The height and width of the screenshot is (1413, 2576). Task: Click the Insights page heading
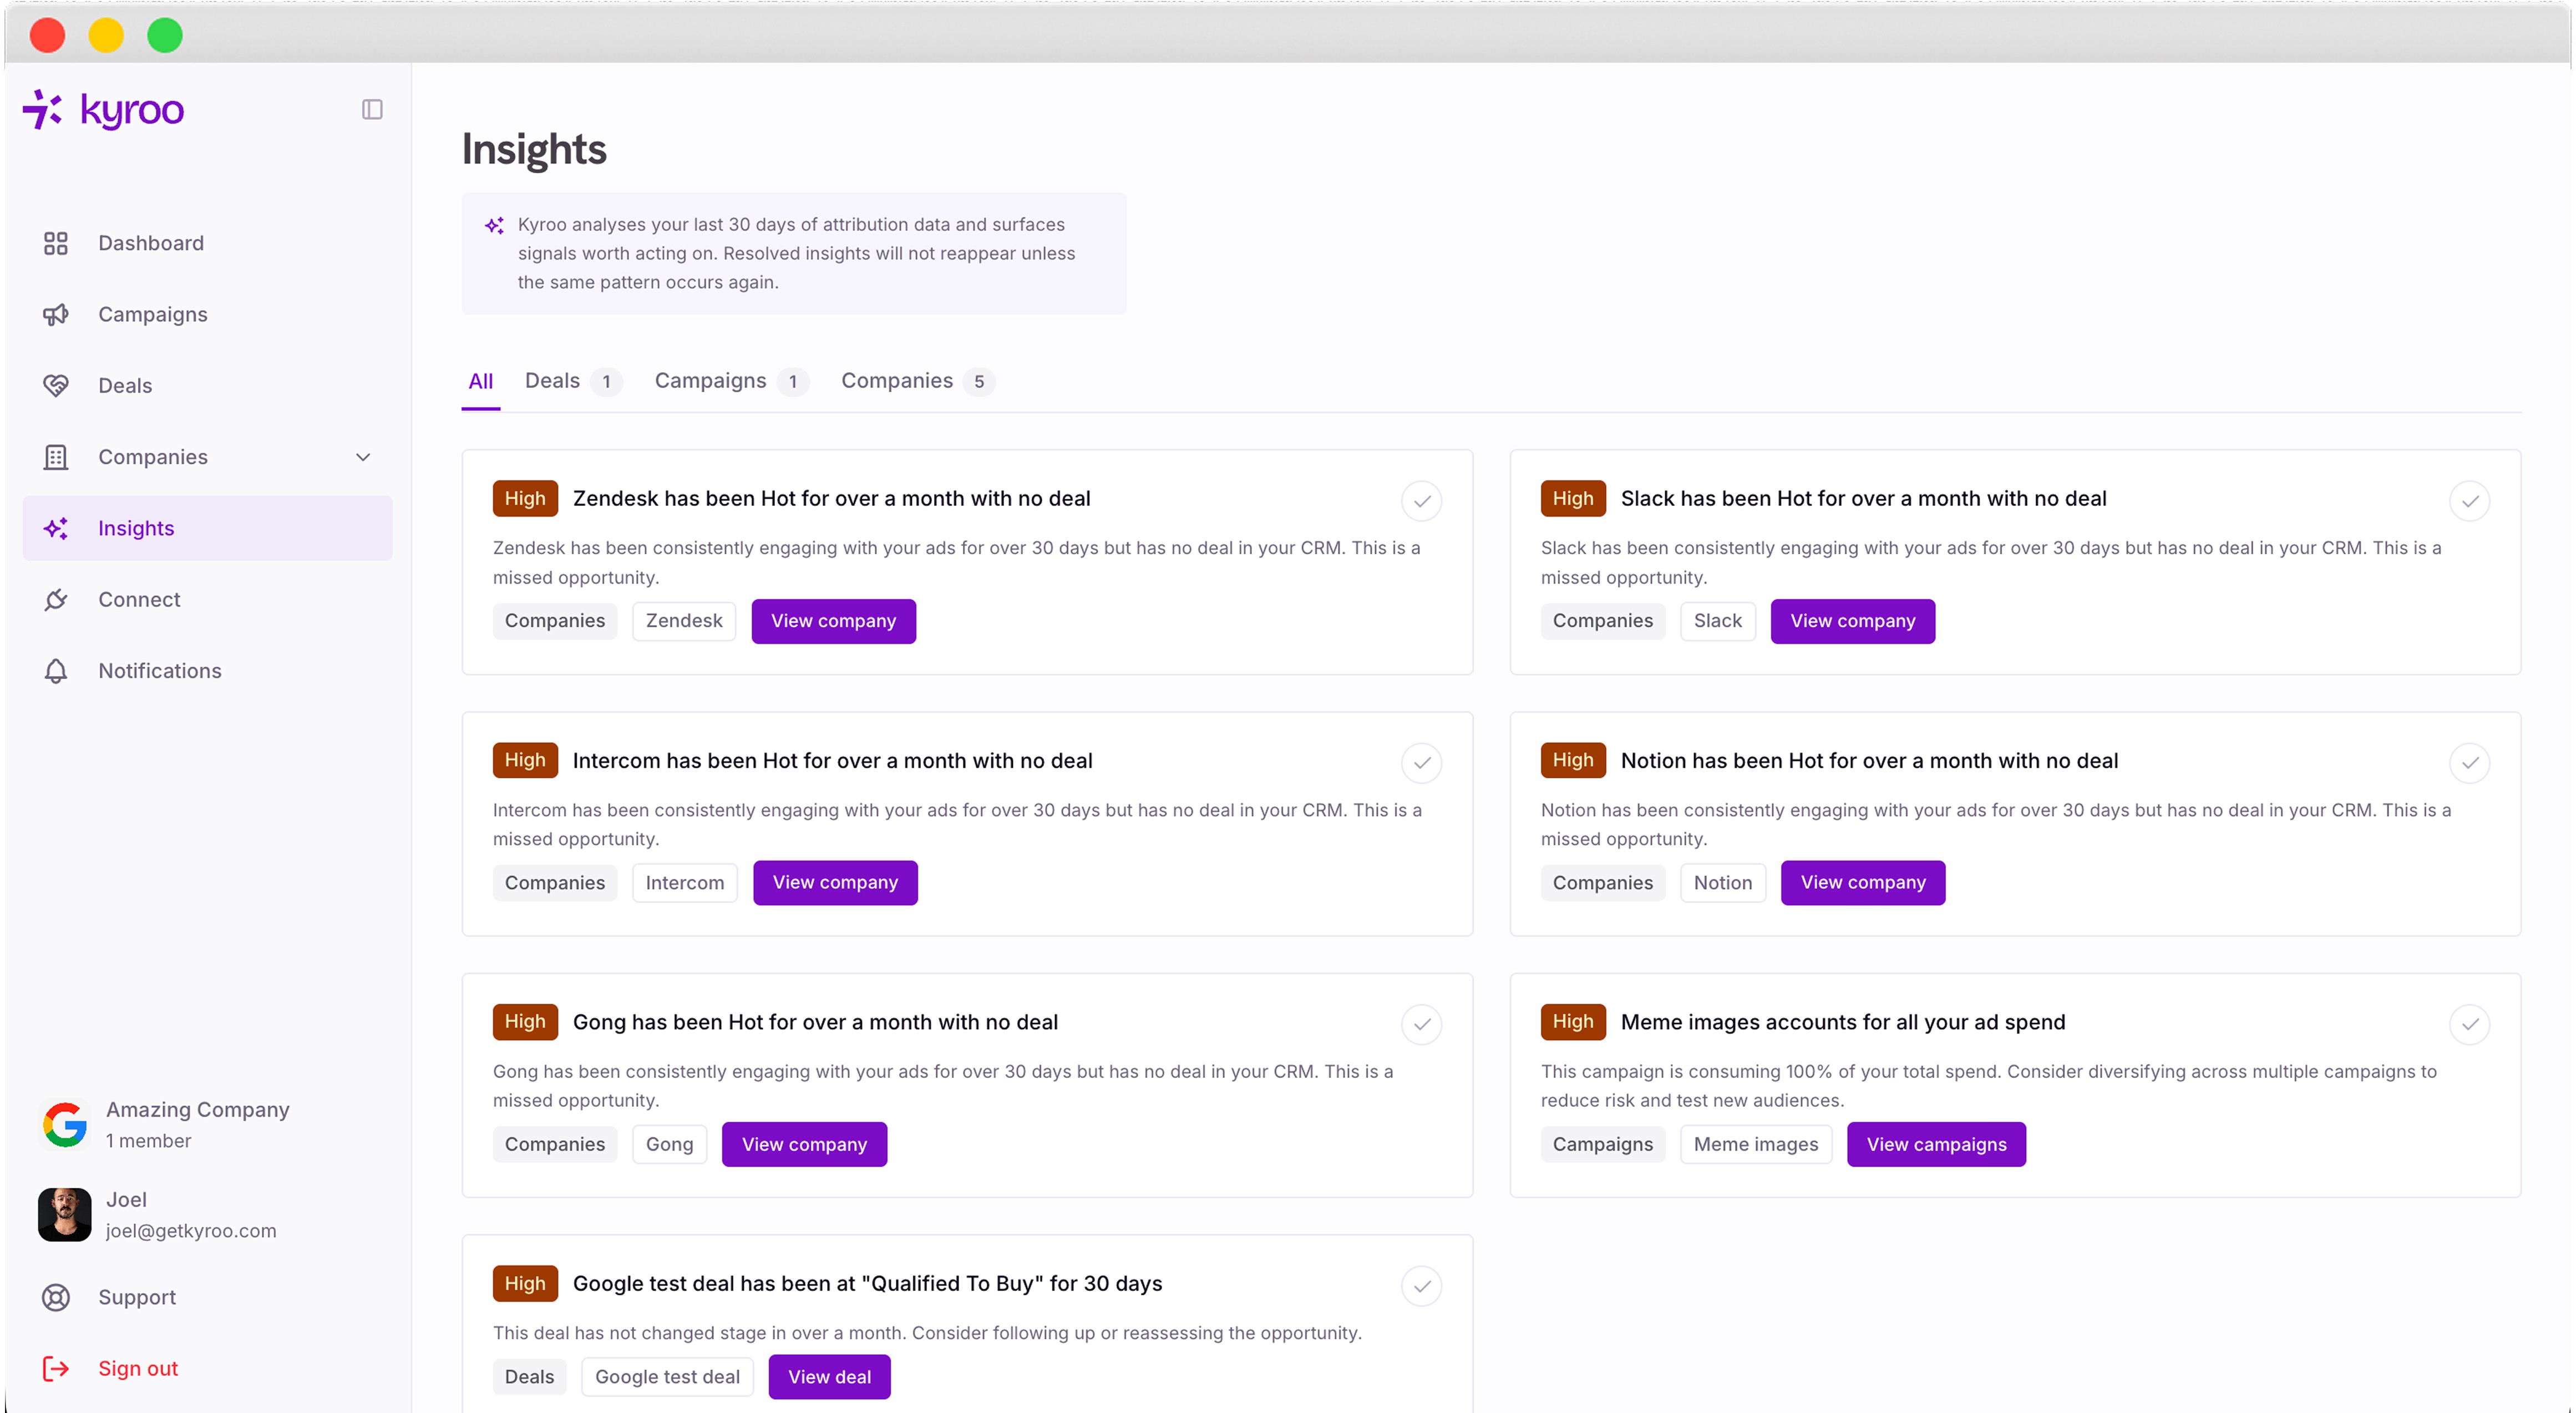tap(534, 149)
